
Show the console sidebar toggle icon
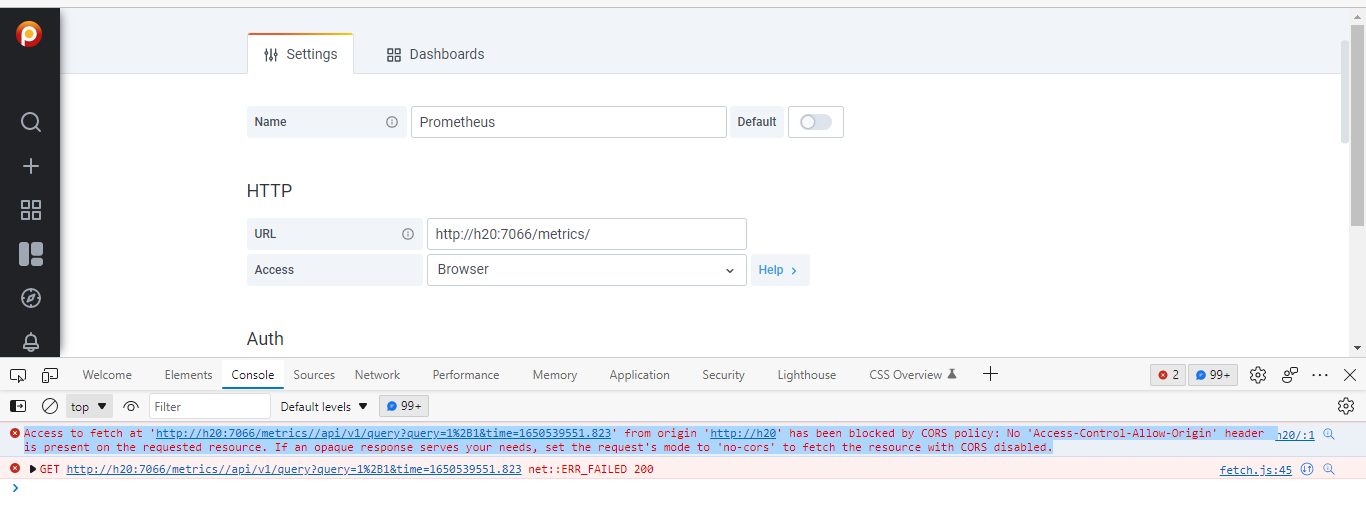point(18,406)
